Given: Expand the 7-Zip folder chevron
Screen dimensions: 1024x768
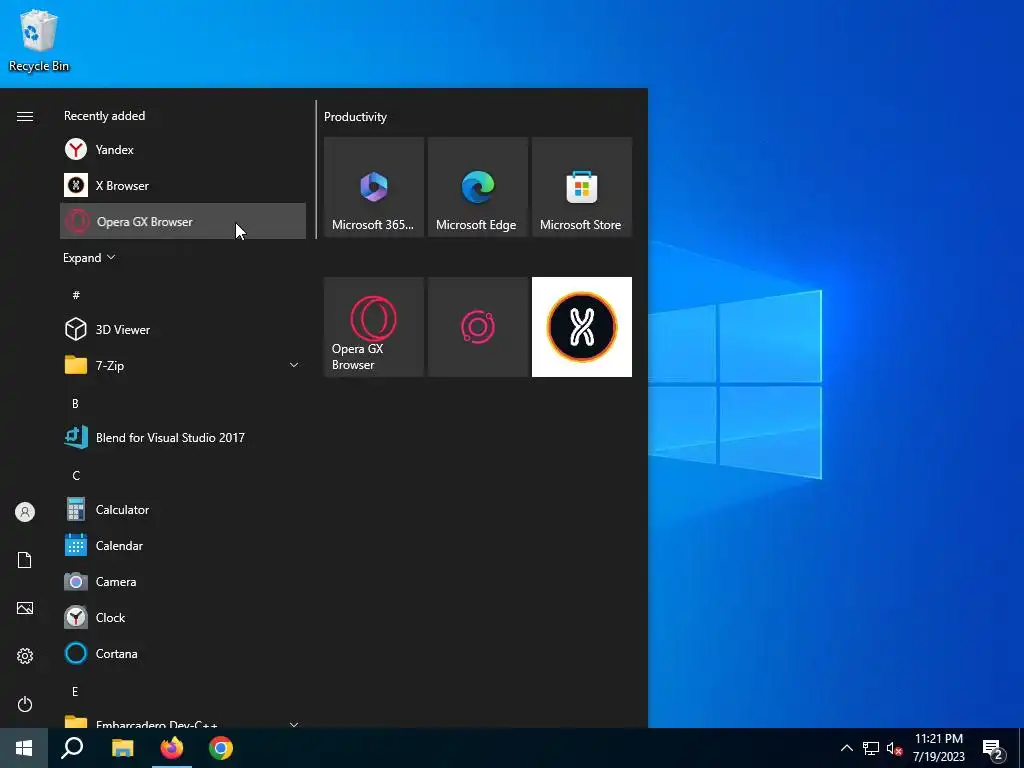Looking at the screenshot, I should [x=294, y=366].
